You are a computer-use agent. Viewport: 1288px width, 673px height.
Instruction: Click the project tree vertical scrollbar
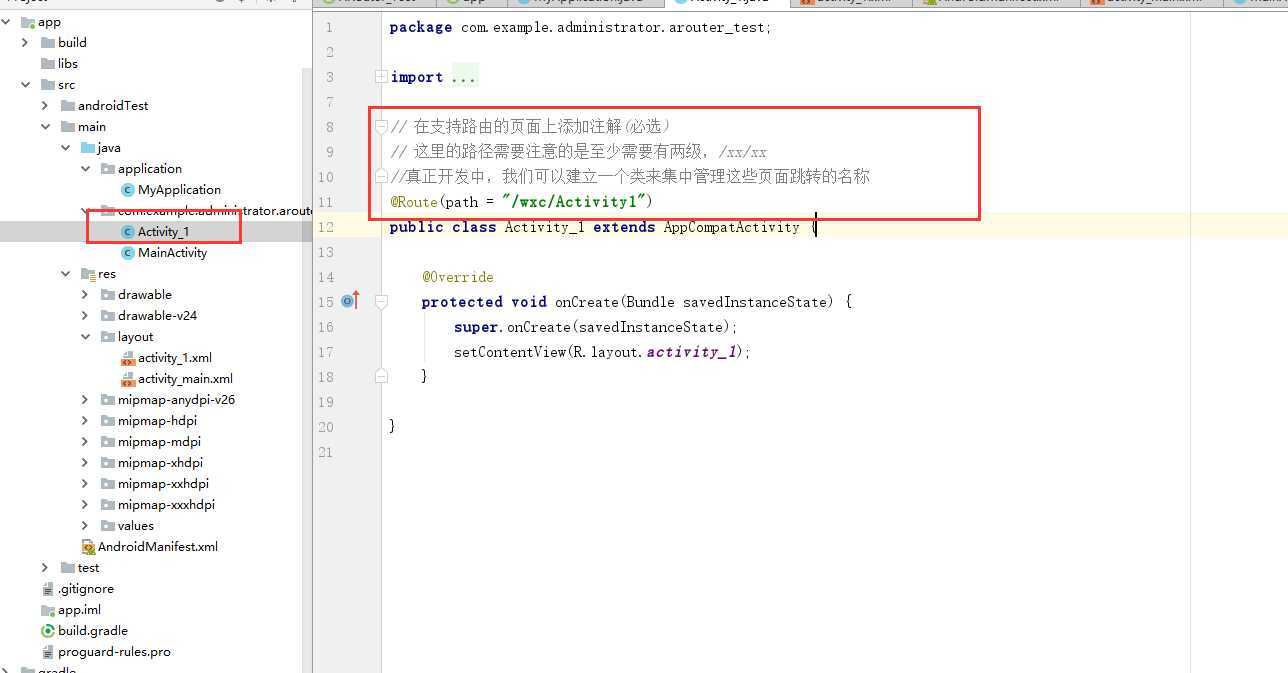[307, 369]
